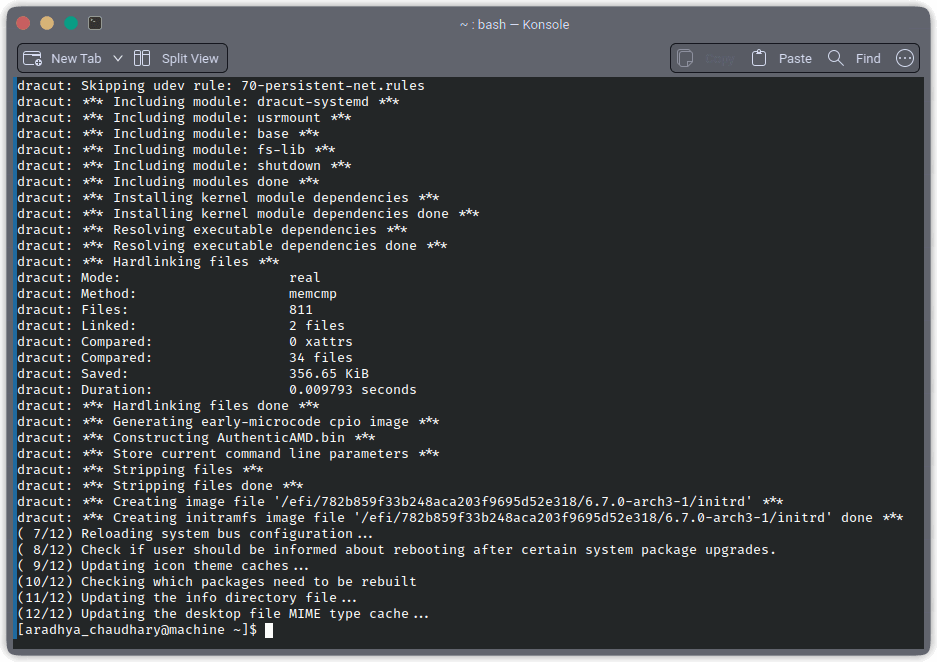Click the shell prompt input line
The image size is (937, 662).
coord(469,630)
